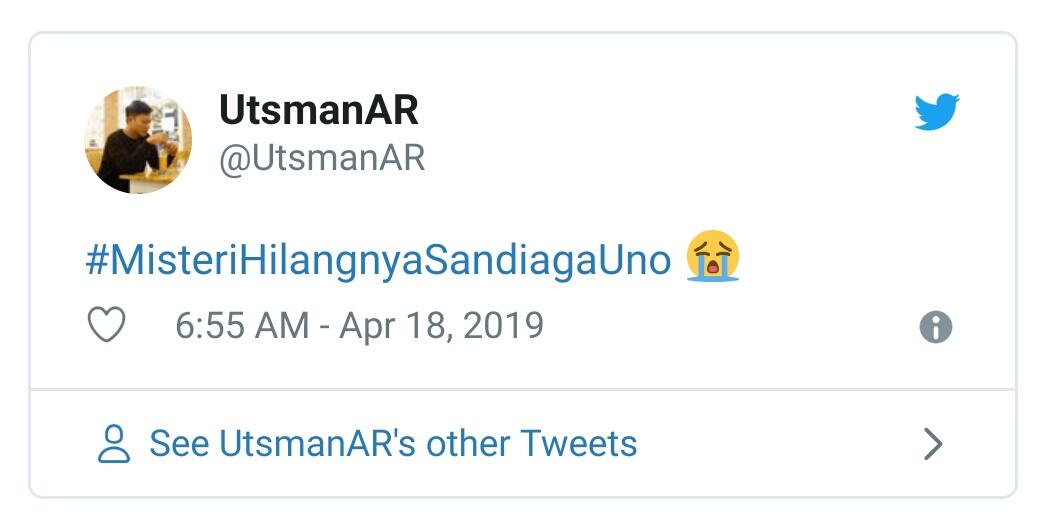Viewport: 1046px width, 522px height.
Task: Expand other tweets using the right chevron
Action: coord(932,443)
